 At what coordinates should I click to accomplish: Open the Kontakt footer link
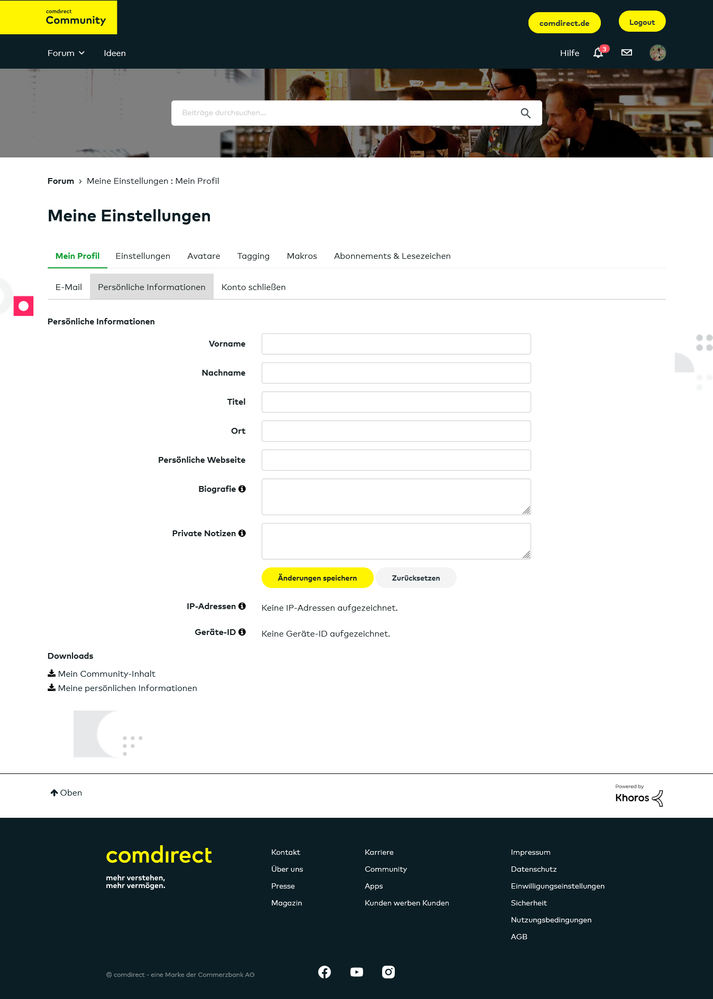(x=285, y=852)
